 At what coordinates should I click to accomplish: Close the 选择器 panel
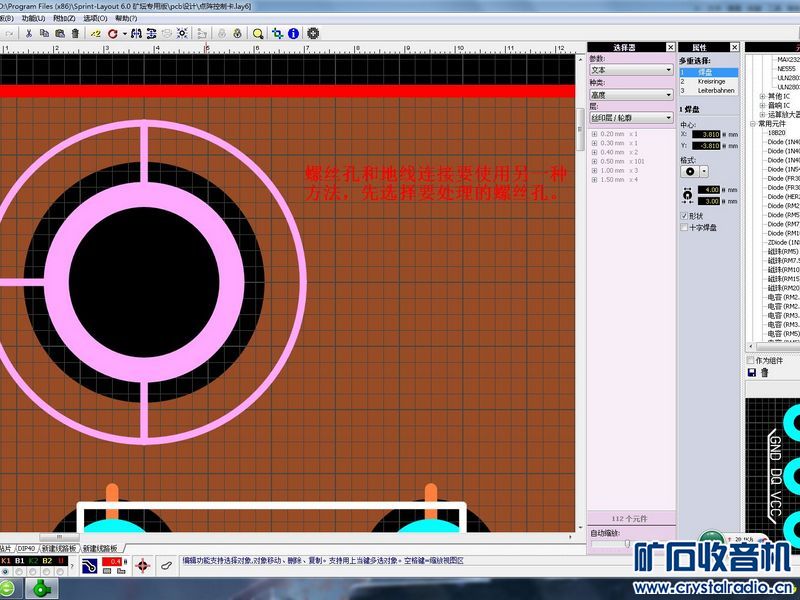click(x=669, y=47)
